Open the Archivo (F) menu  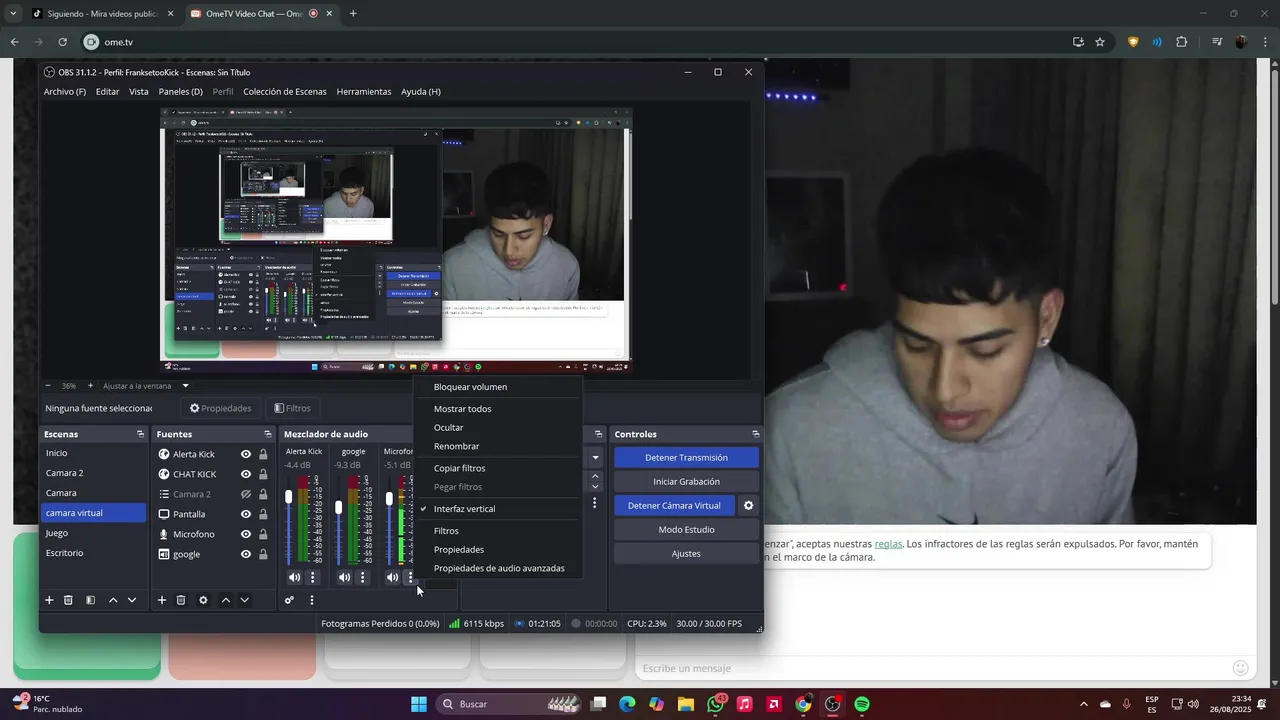[x=65, y=91]
